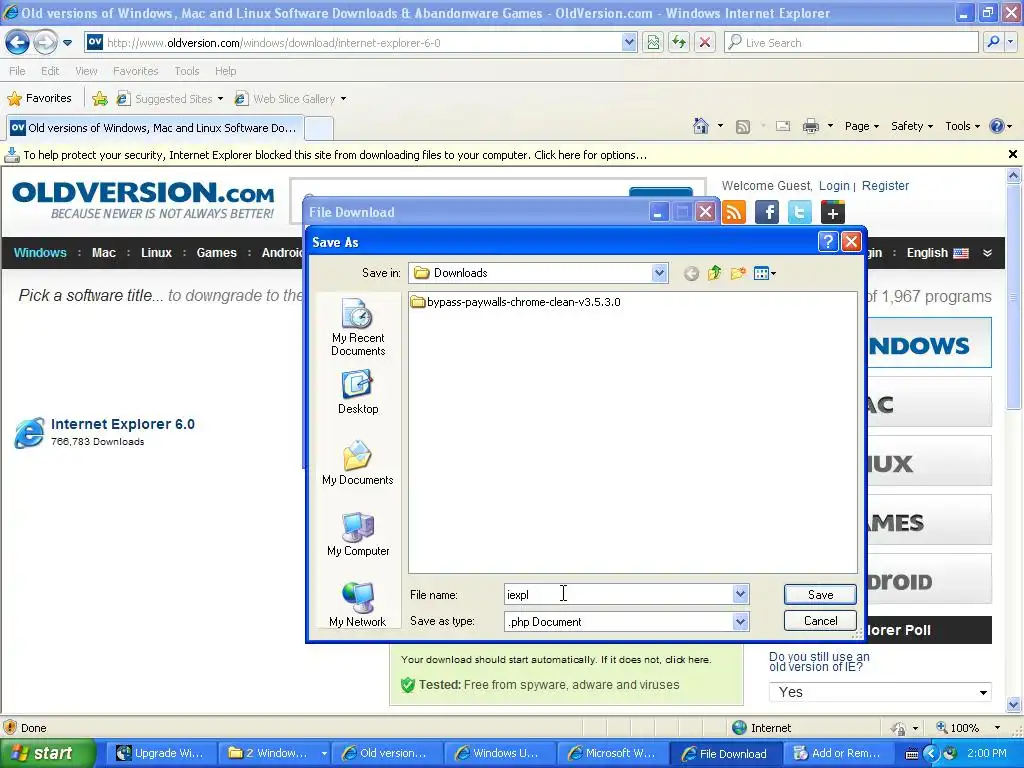
Task: Open Web Slice Gallery favorites item
Action: [290, 99]
